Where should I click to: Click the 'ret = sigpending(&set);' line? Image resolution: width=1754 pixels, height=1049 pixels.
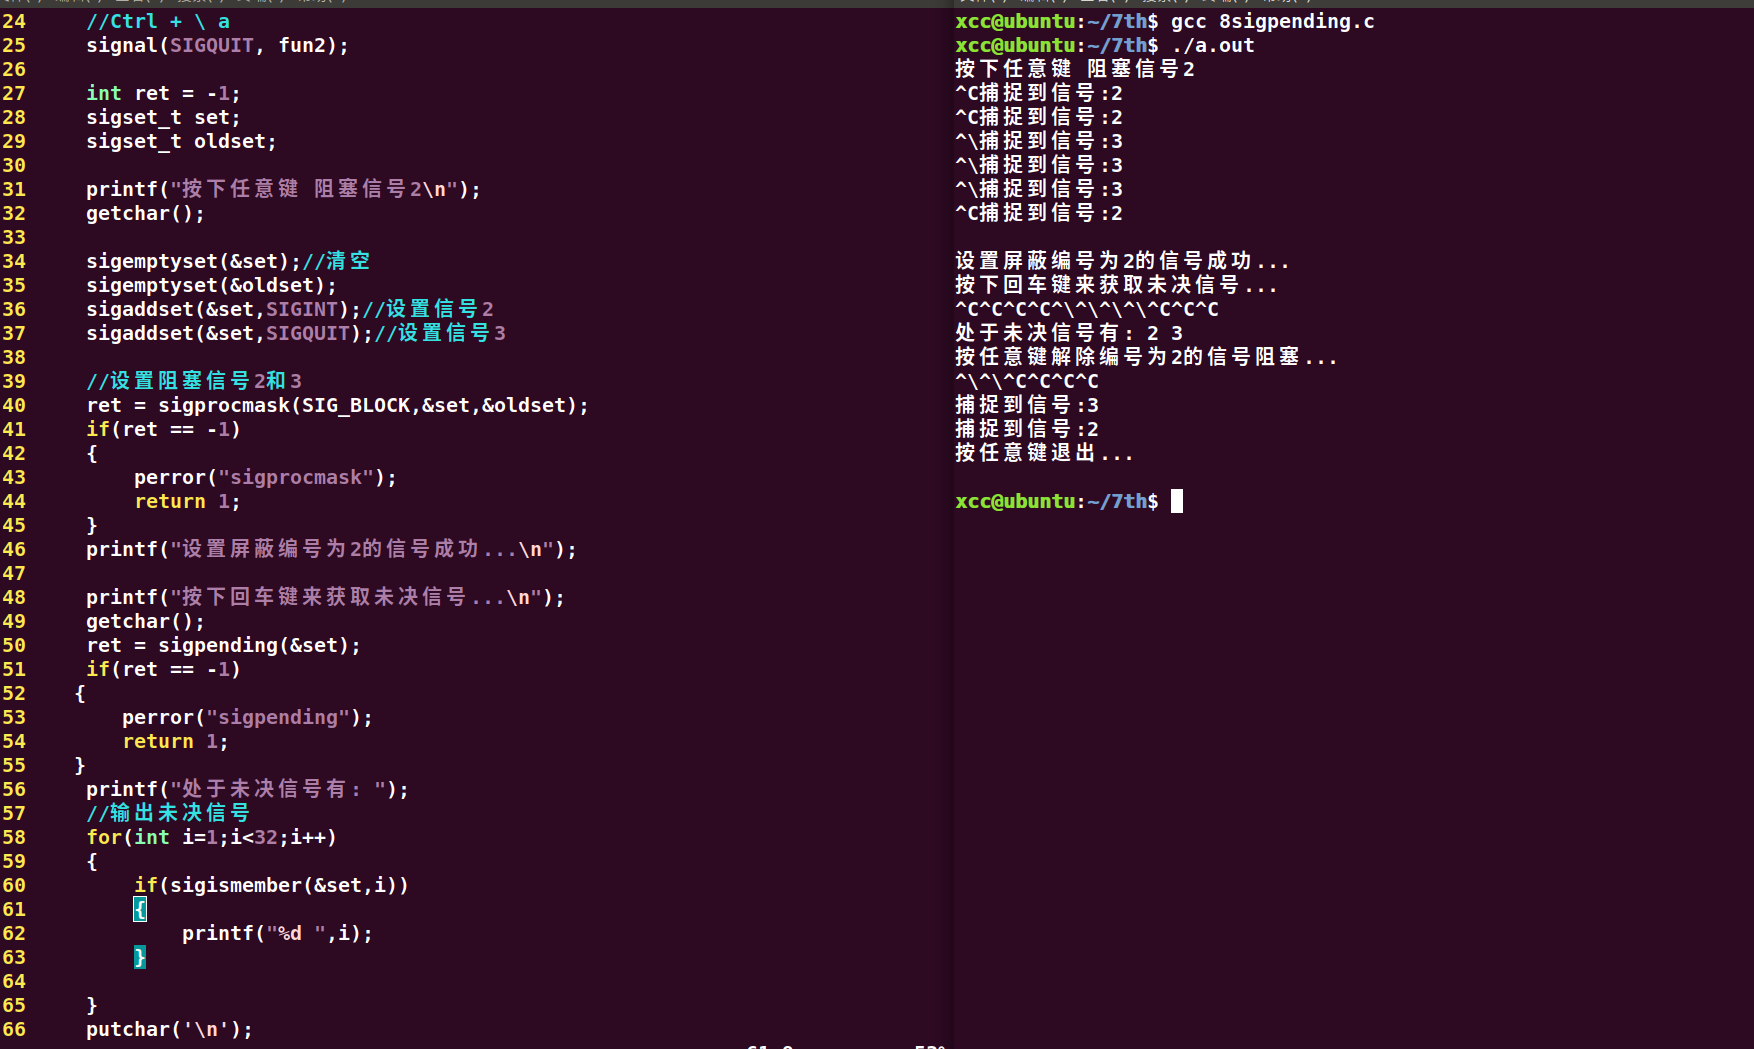point(223,645)
